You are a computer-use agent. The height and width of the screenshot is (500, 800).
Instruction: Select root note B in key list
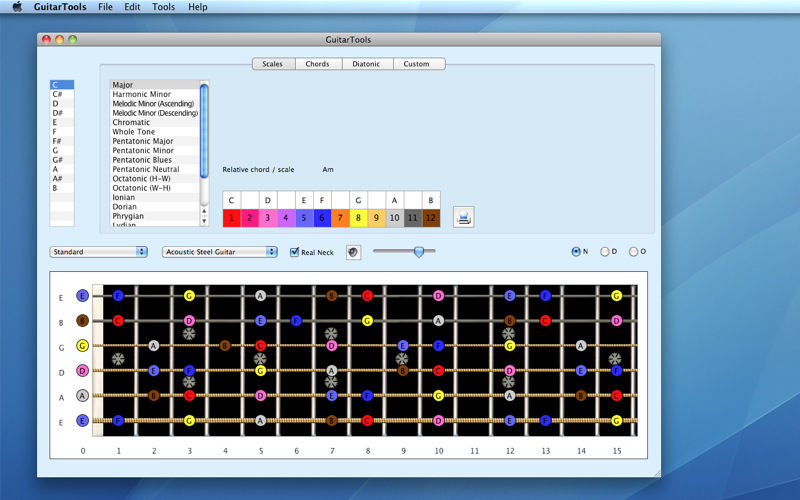pyautogui.click(x=62, y=188)
